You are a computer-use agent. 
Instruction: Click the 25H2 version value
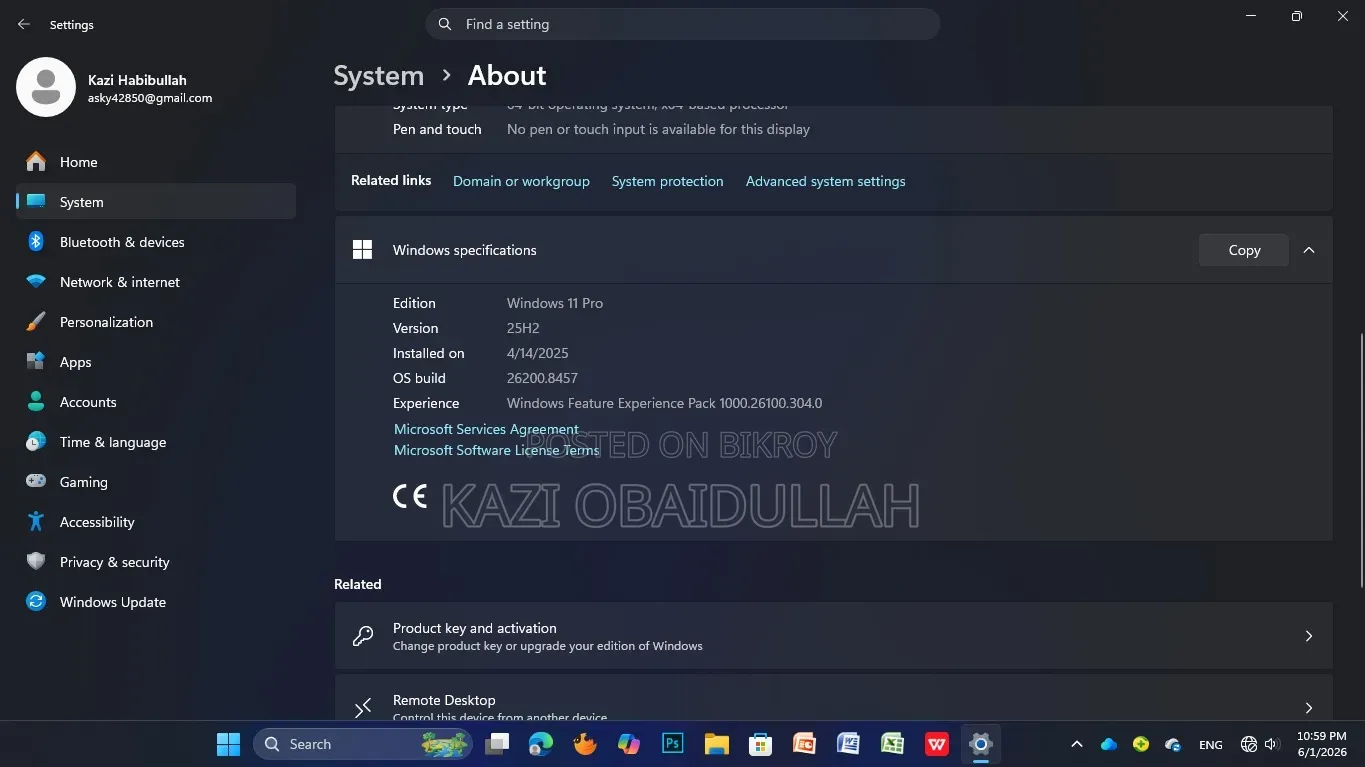[x=523, y=328]
